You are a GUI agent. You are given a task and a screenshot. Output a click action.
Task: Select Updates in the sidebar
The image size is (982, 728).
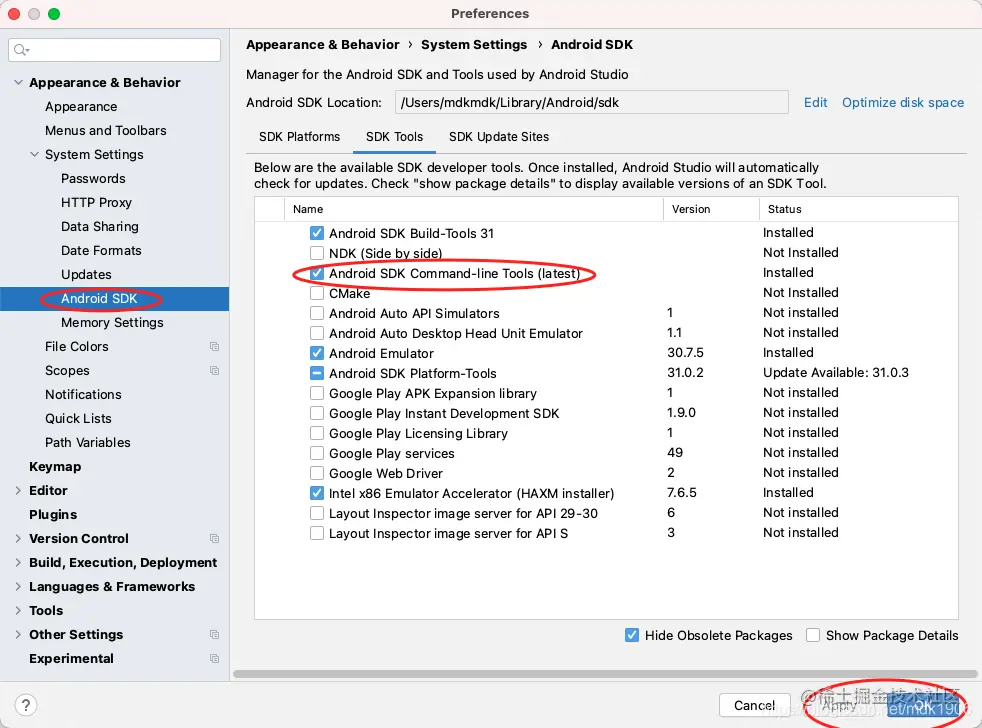click(86, 274)
